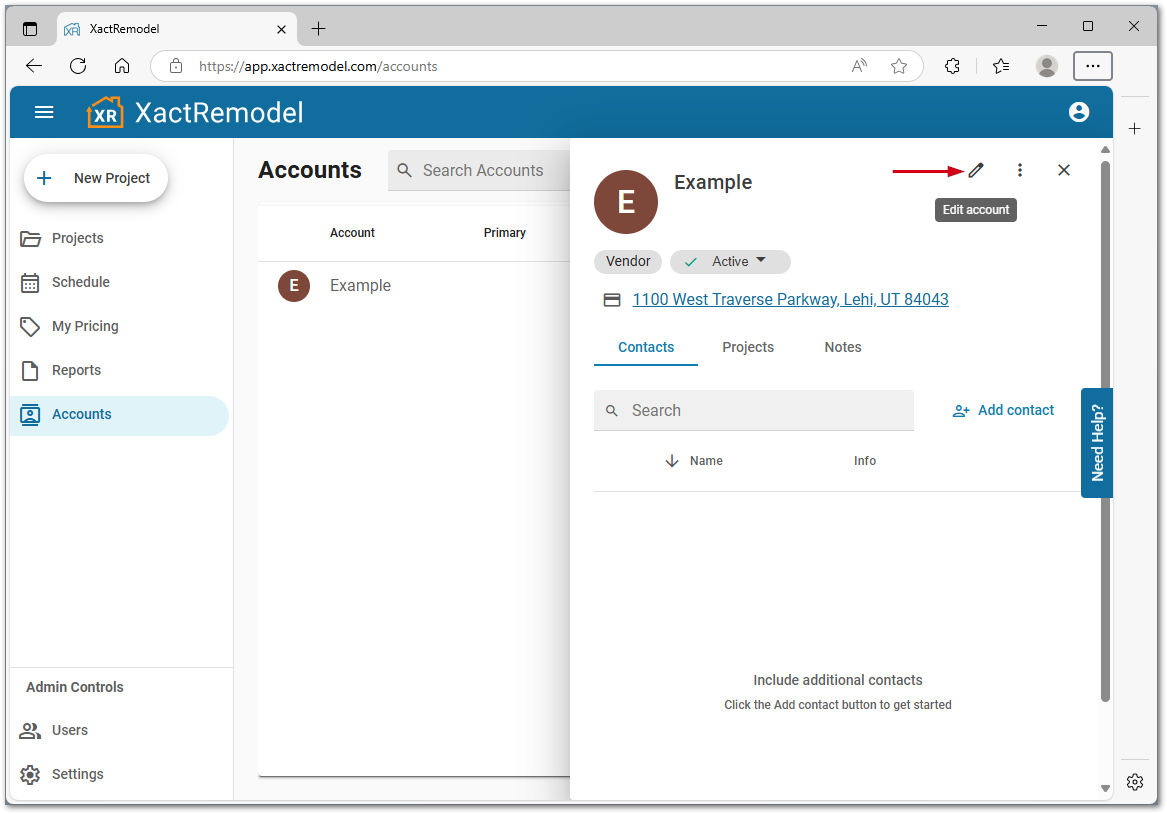Click the pencil Edit account icon
1167x814 pixels.
pos(975,170)
